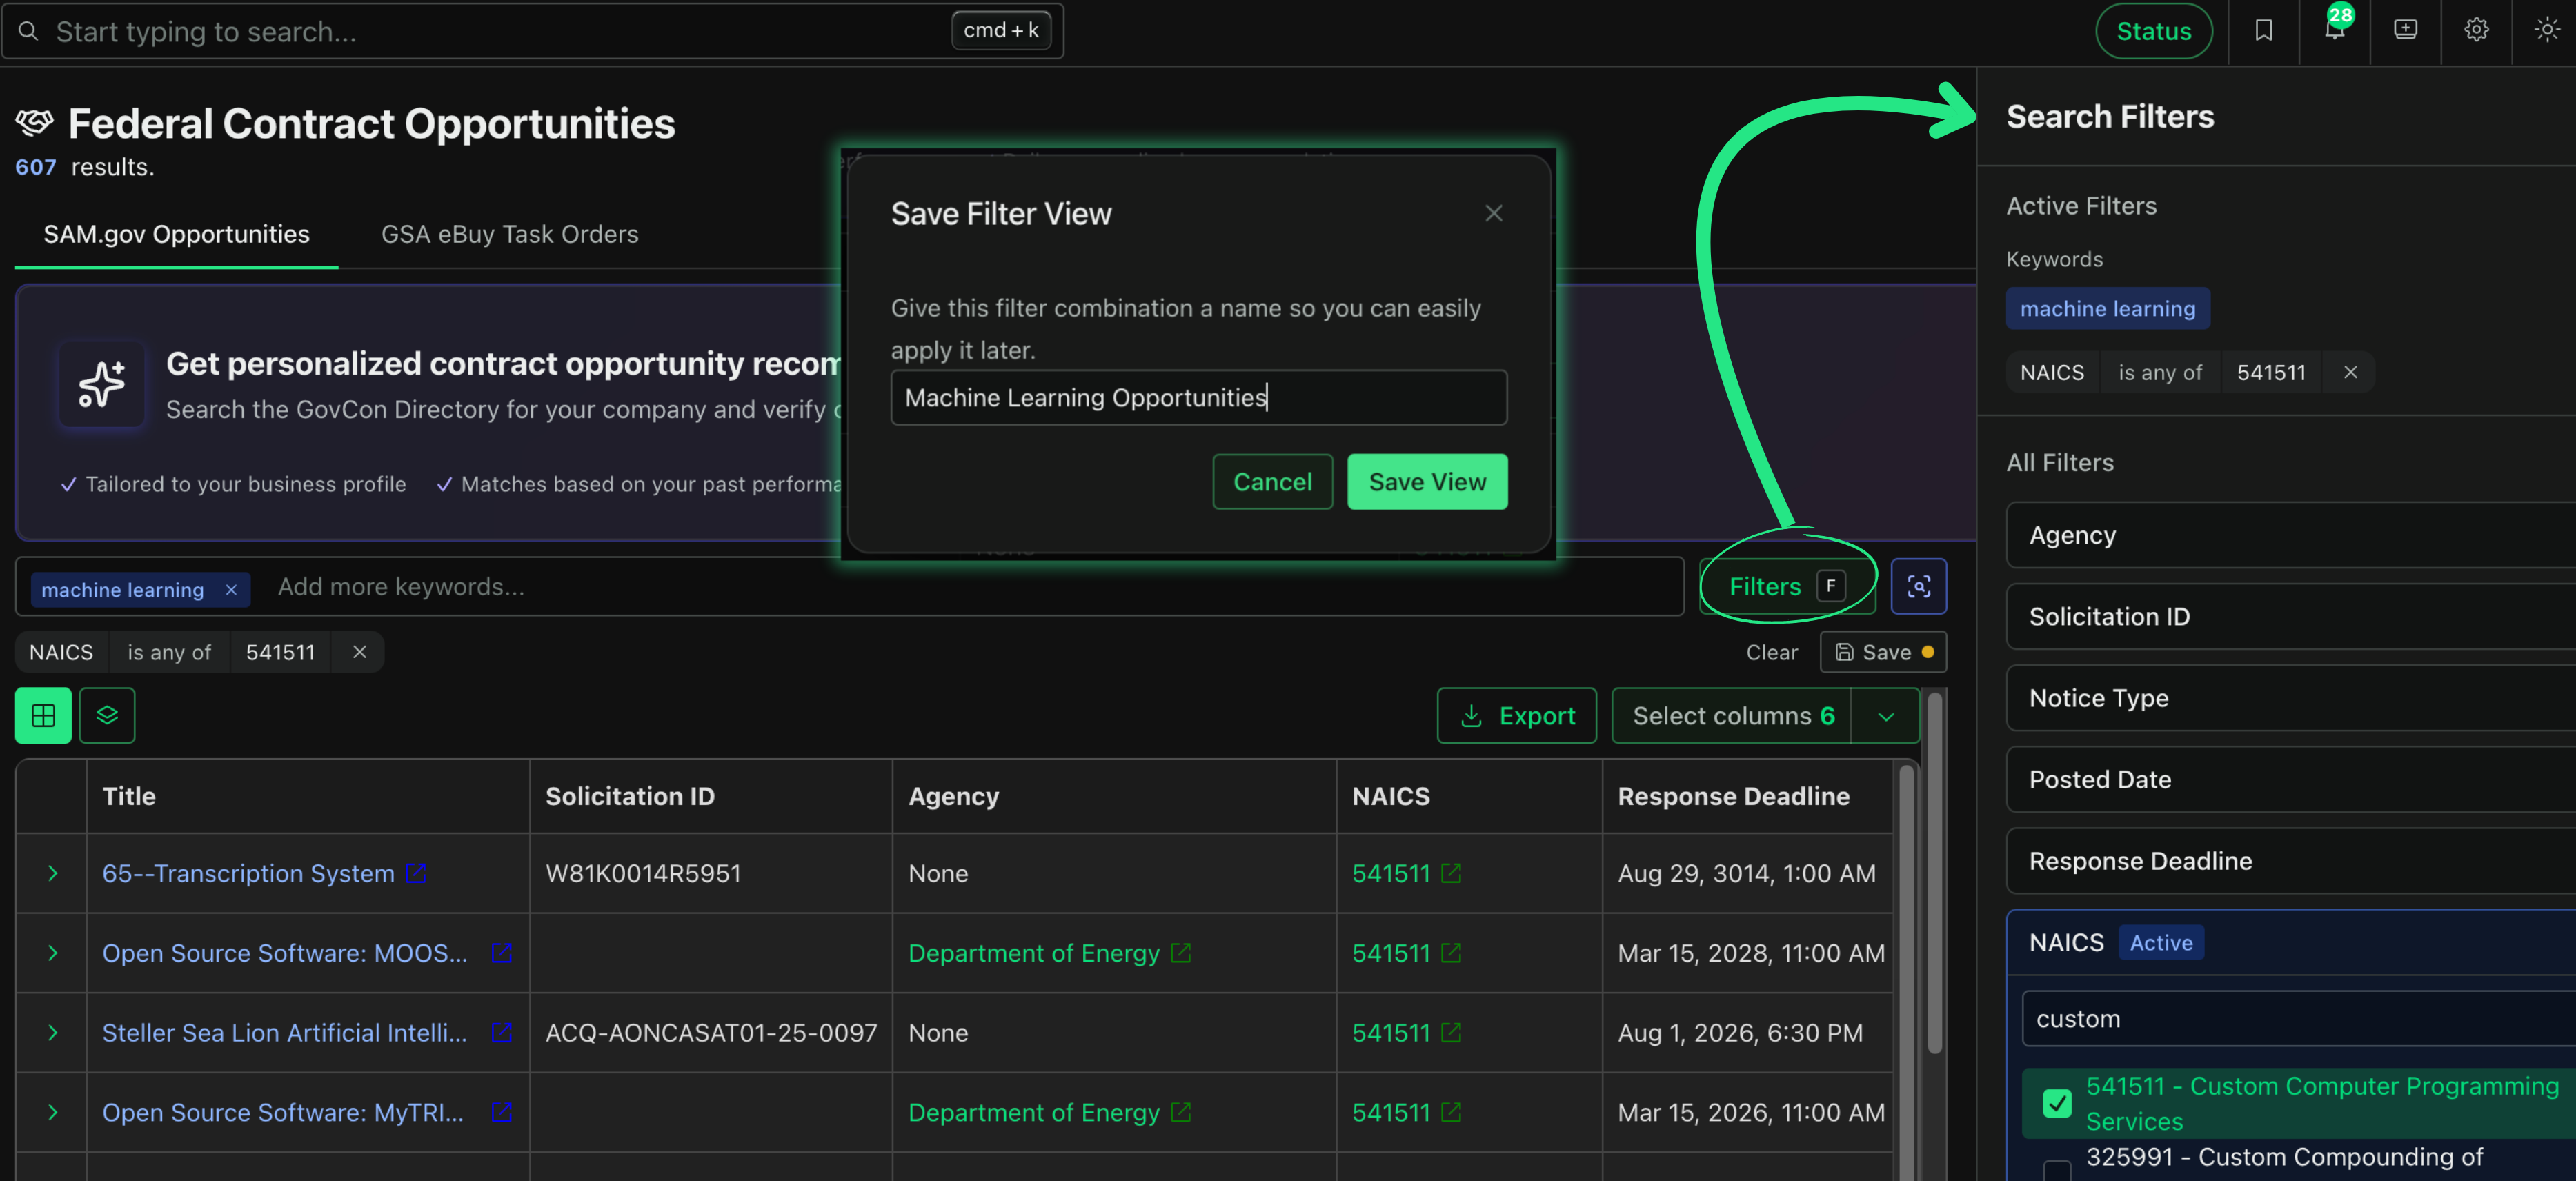
Task: Switch to GSA eBuy Task Orders tab
Action: [509, 234]
